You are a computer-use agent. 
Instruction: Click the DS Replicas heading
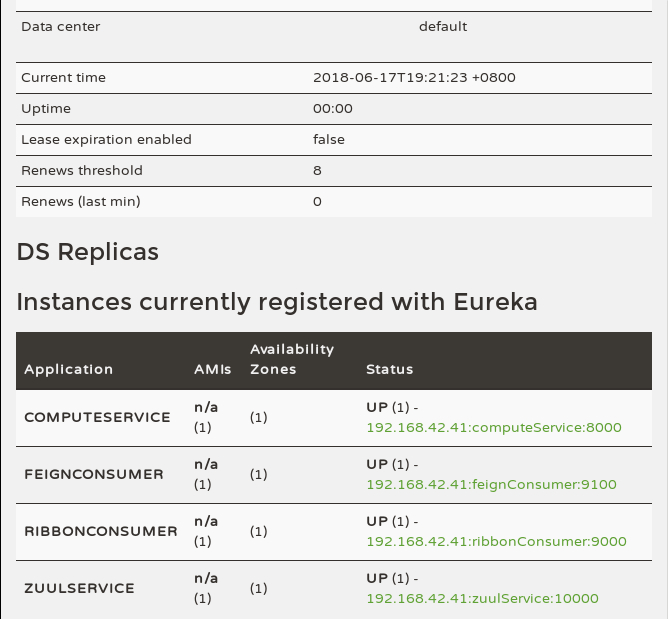tap(88, 252)
